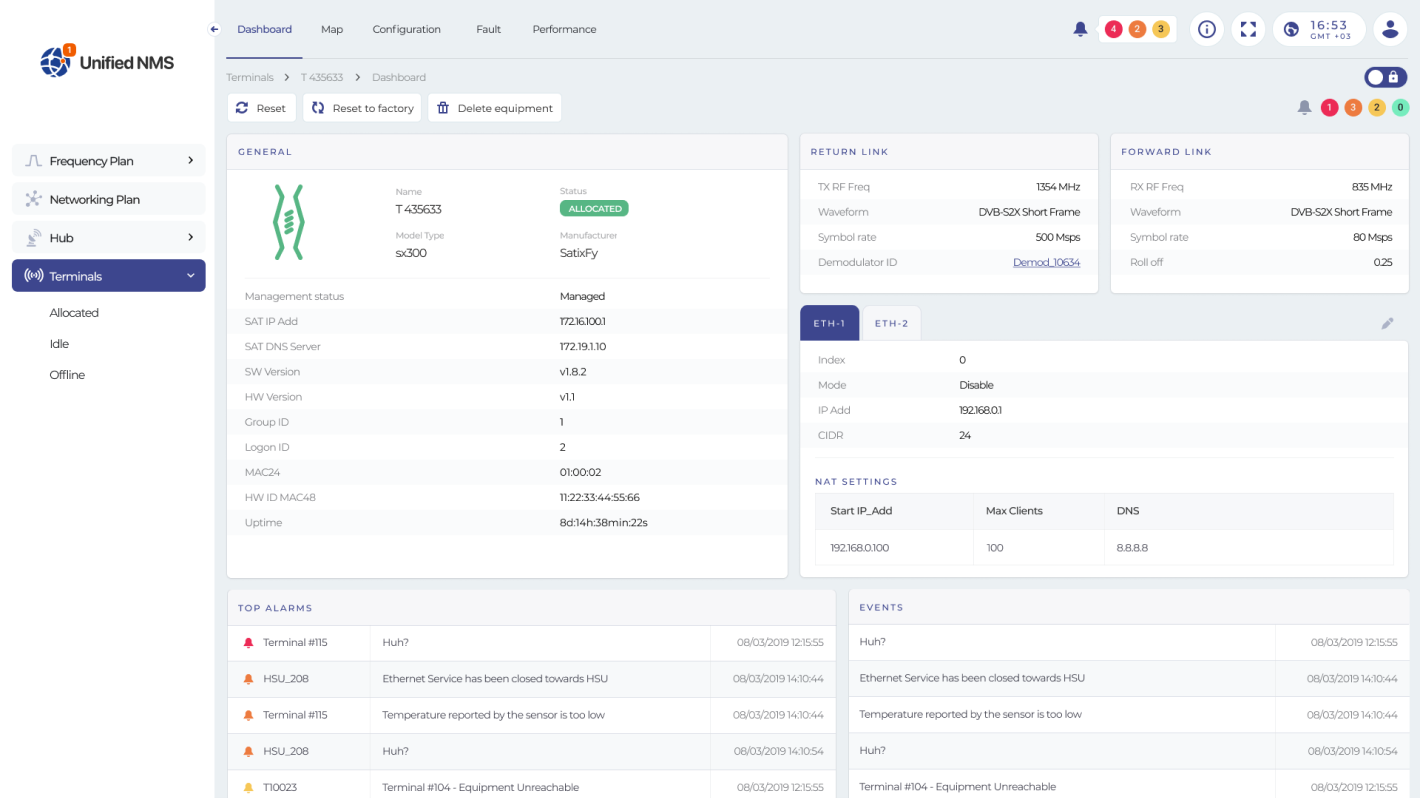Click the Terminals antenna icon in the sidebar
Viewport: 1420px width, 798px height.
[31, 275]
